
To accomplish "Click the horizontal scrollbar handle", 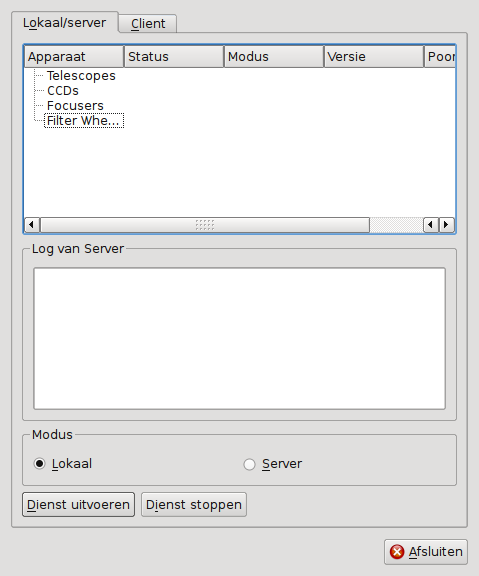I will tap(205, 225).
